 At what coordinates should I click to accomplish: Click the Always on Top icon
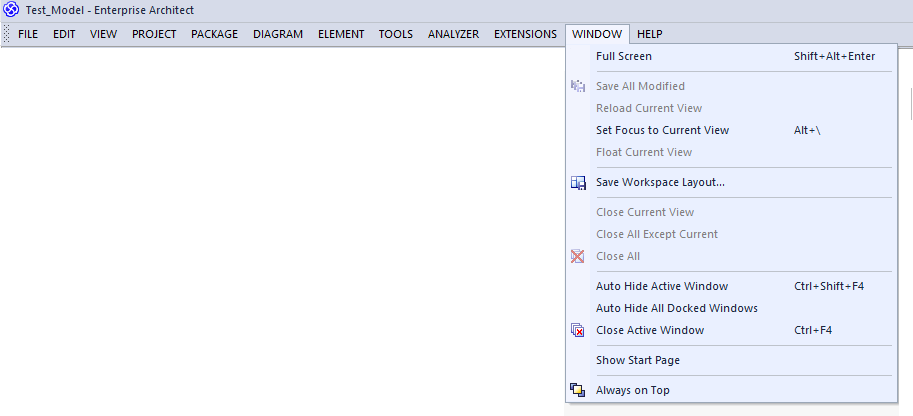click(578, 390)
